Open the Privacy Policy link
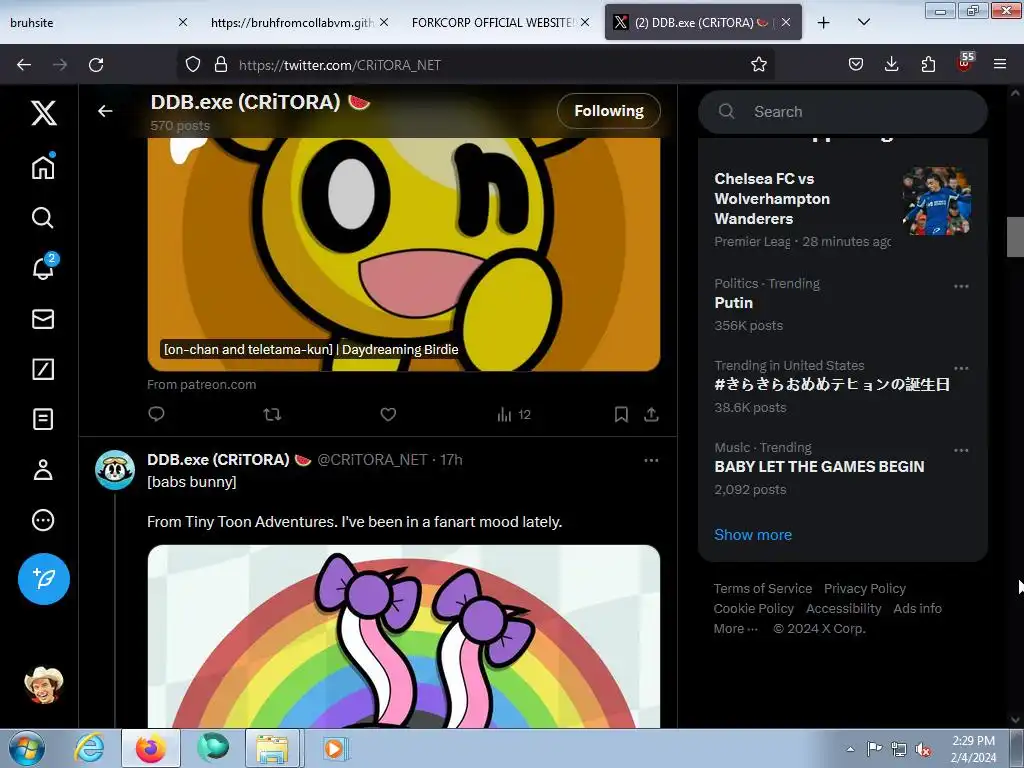Image resolution: width=1024 pixels, height=768 pixels. tap(865, 588)
